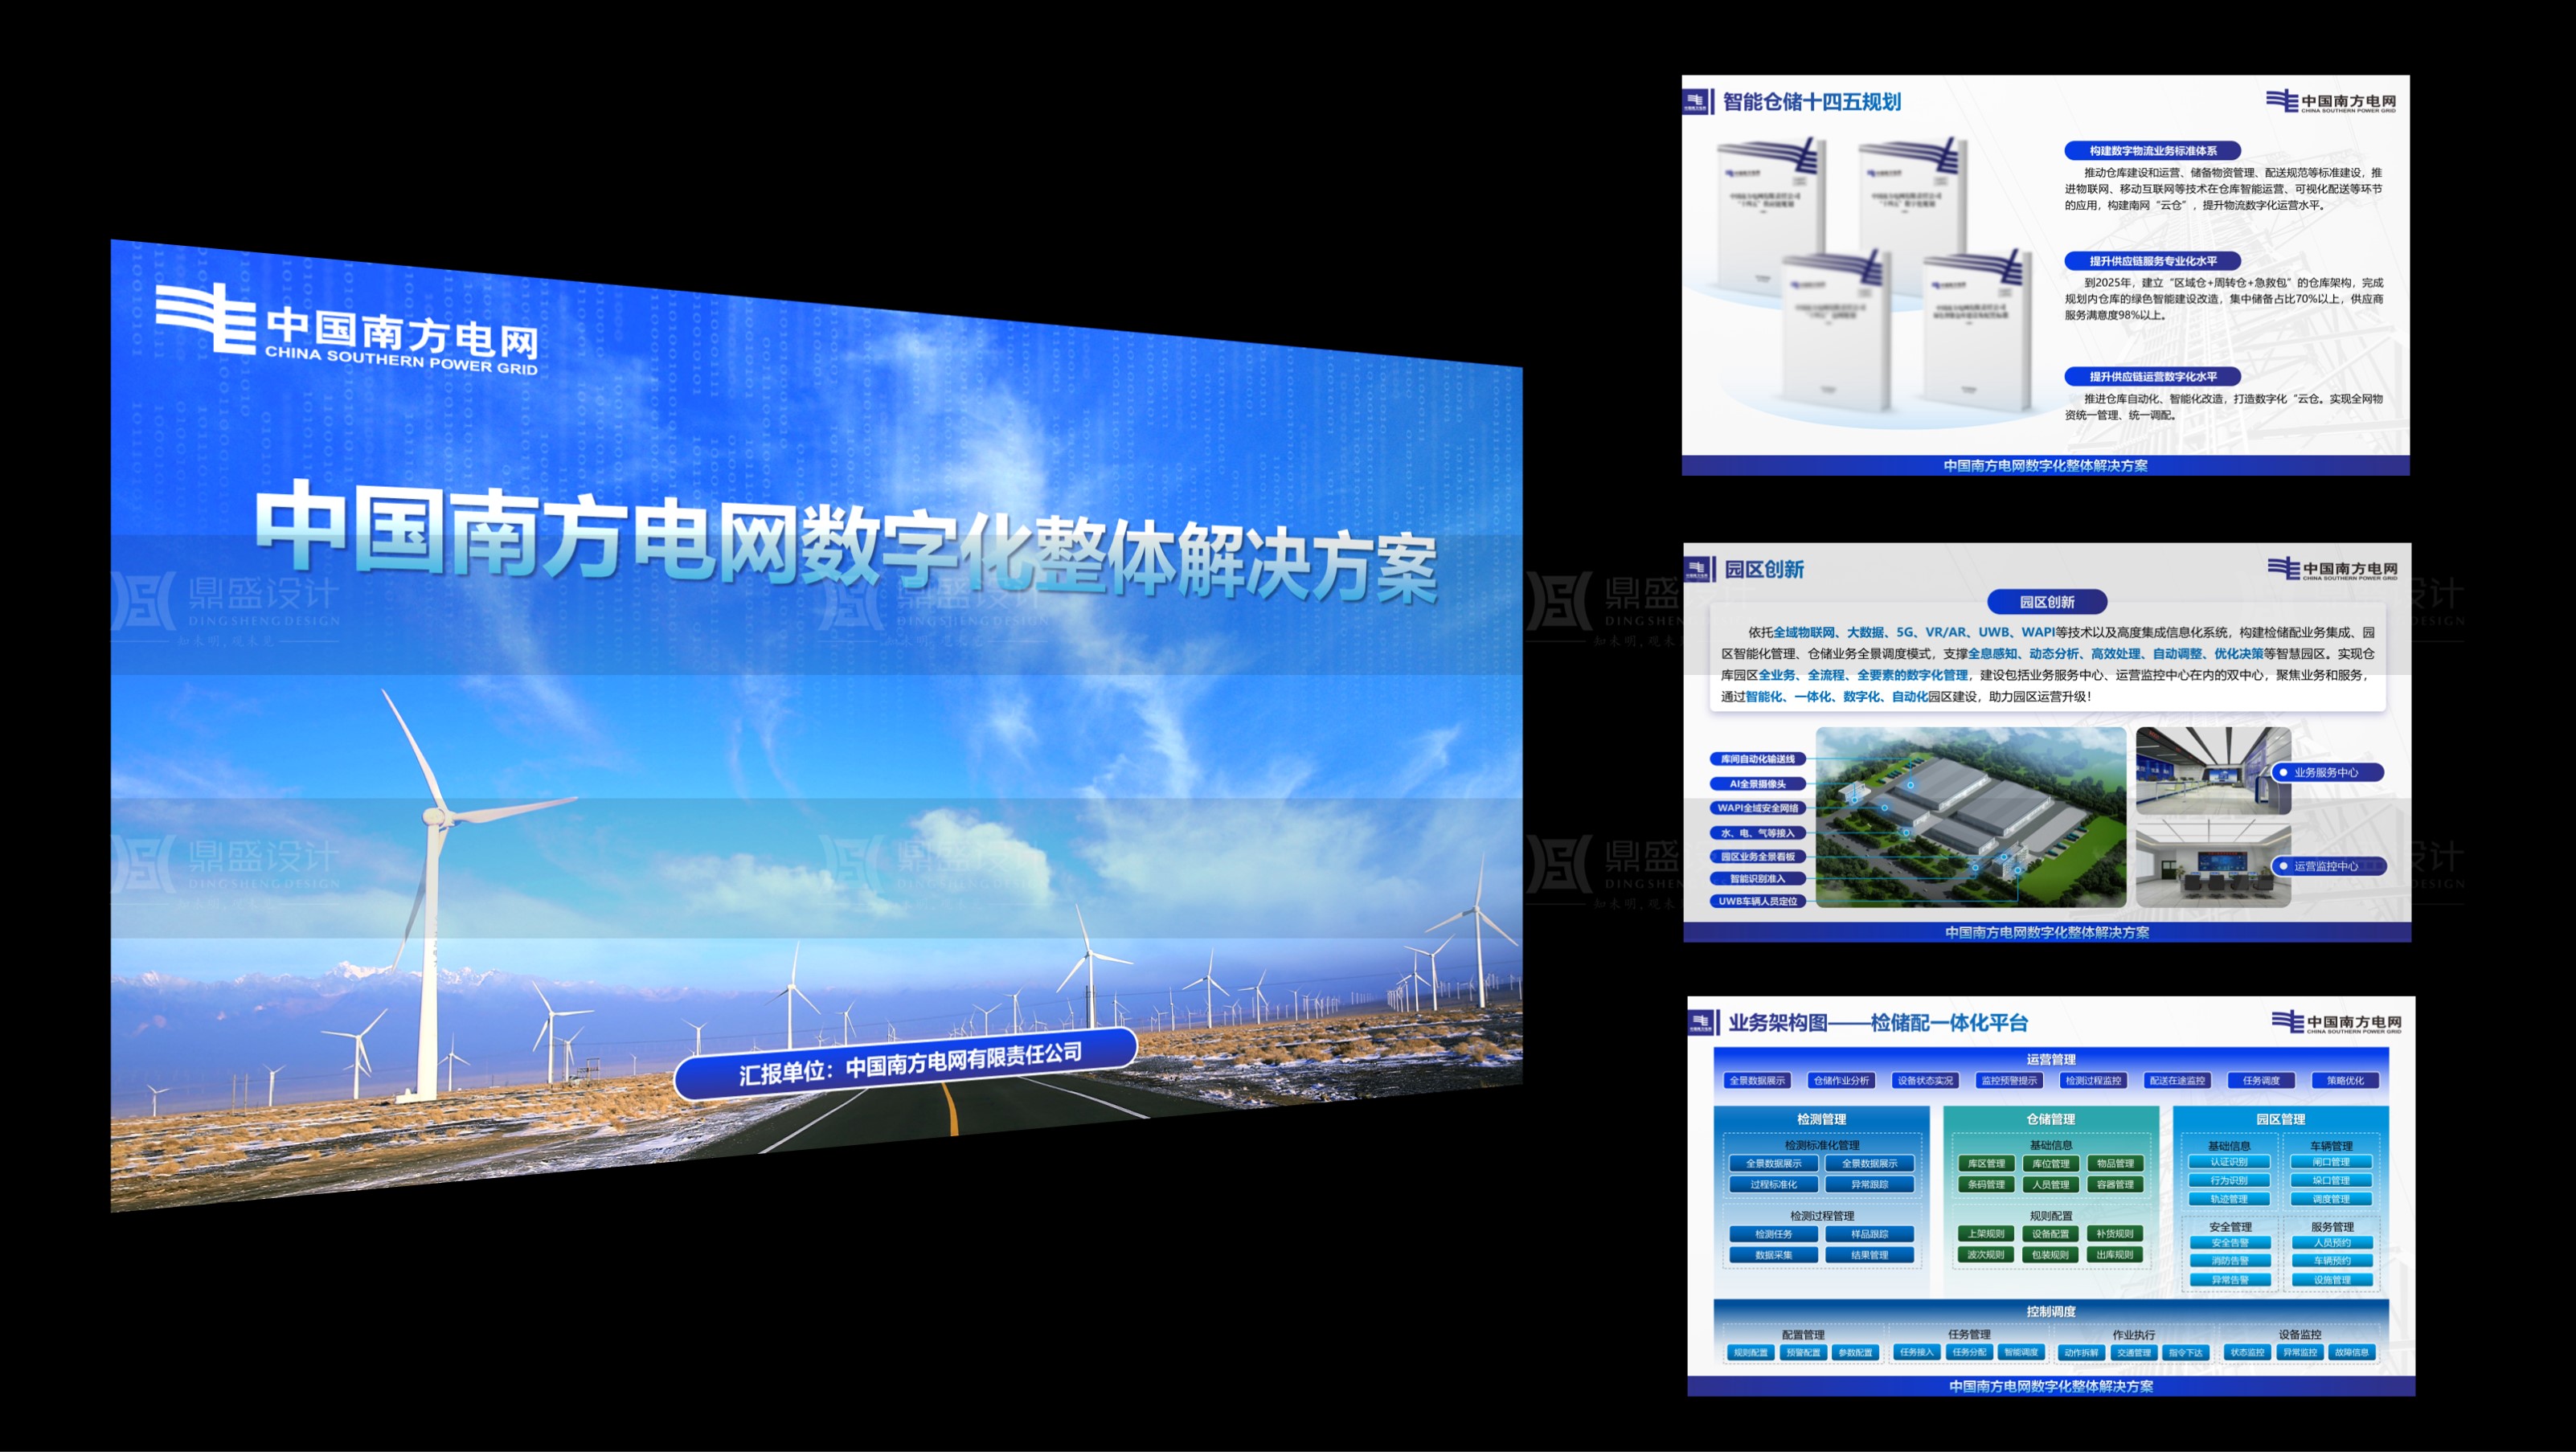Click the 故障信息 block under 设备监控
The width and height of the screenshot is (2576, 1452).
(x=2351, y=1352)
